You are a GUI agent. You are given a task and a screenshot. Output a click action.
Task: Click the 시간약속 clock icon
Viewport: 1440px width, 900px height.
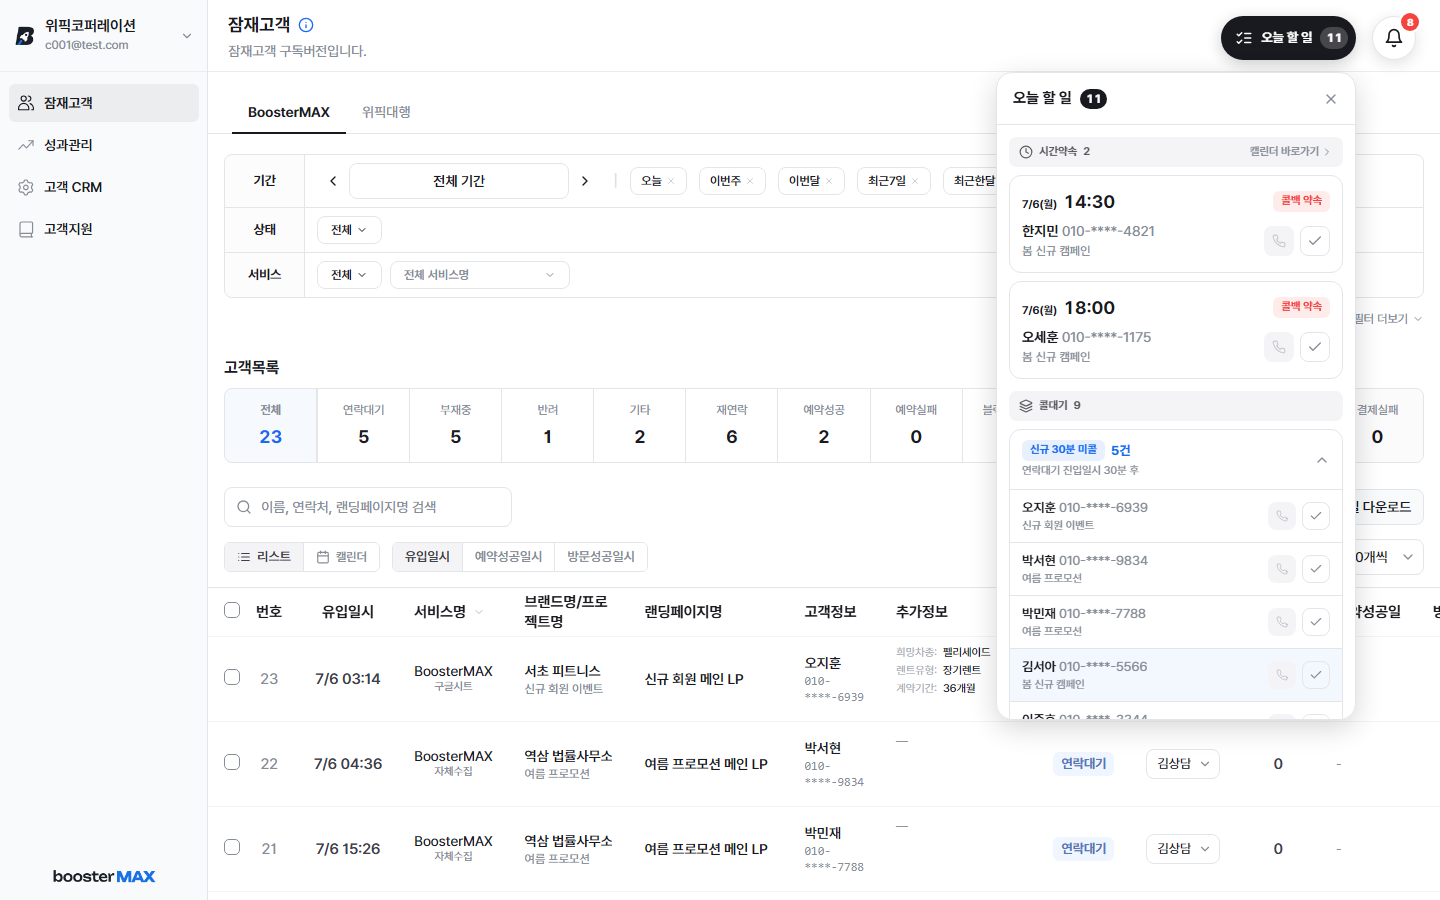click(1026, 152)
